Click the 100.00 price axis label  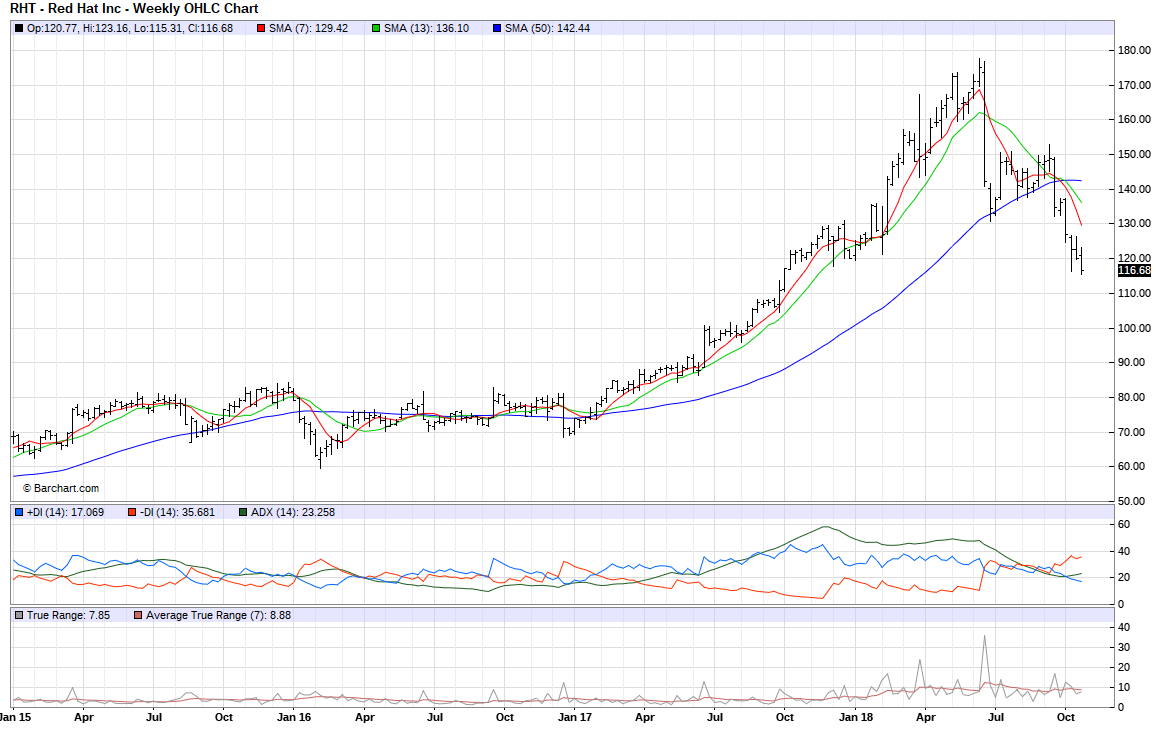[1135, 328]
